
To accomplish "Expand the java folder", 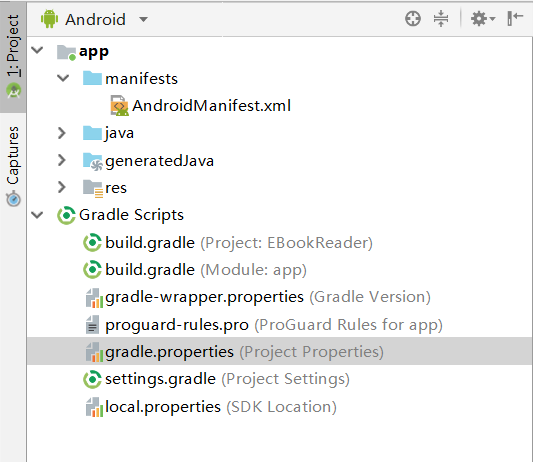I will coord(62,133).
